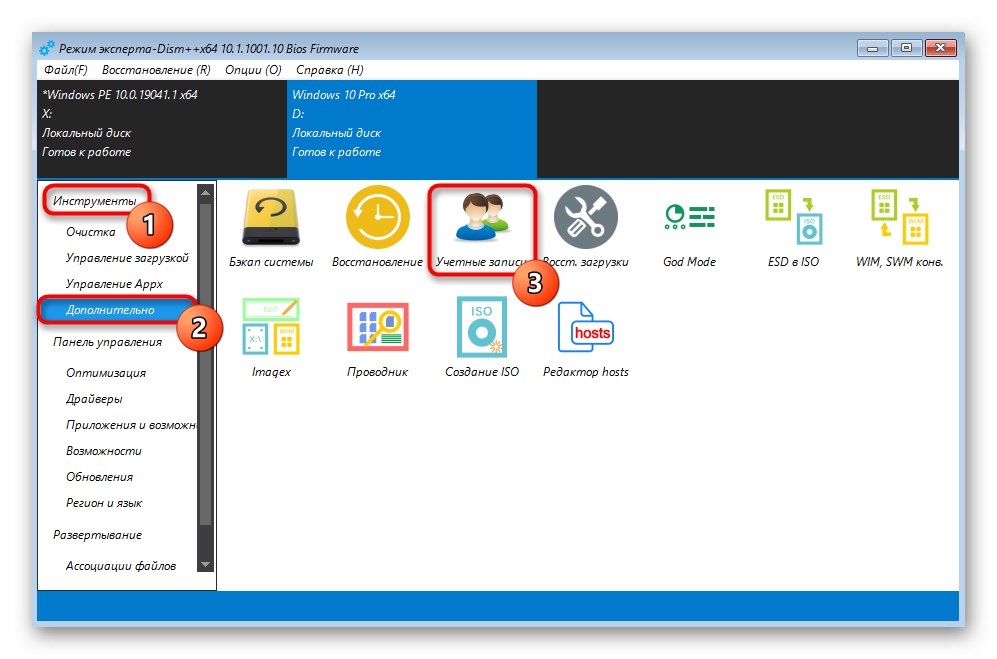Click the sidebar scrollbar thumb
Screen dimensions: 997x659
205,364
